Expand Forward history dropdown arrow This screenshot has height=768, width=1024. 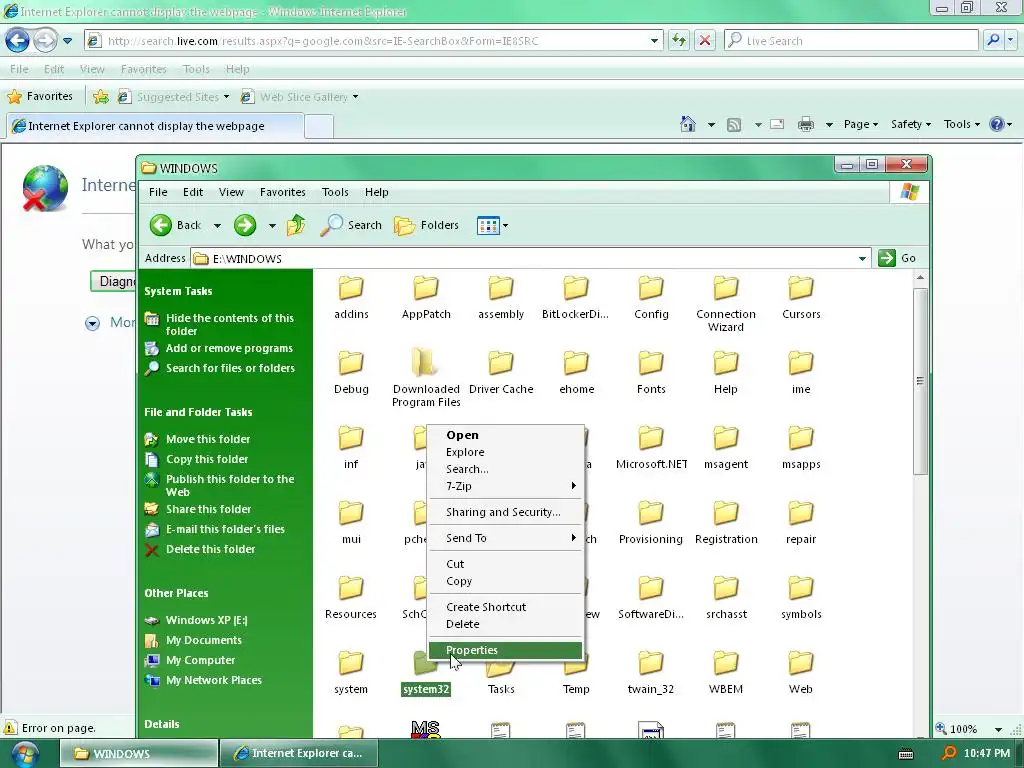click(272, 226)
